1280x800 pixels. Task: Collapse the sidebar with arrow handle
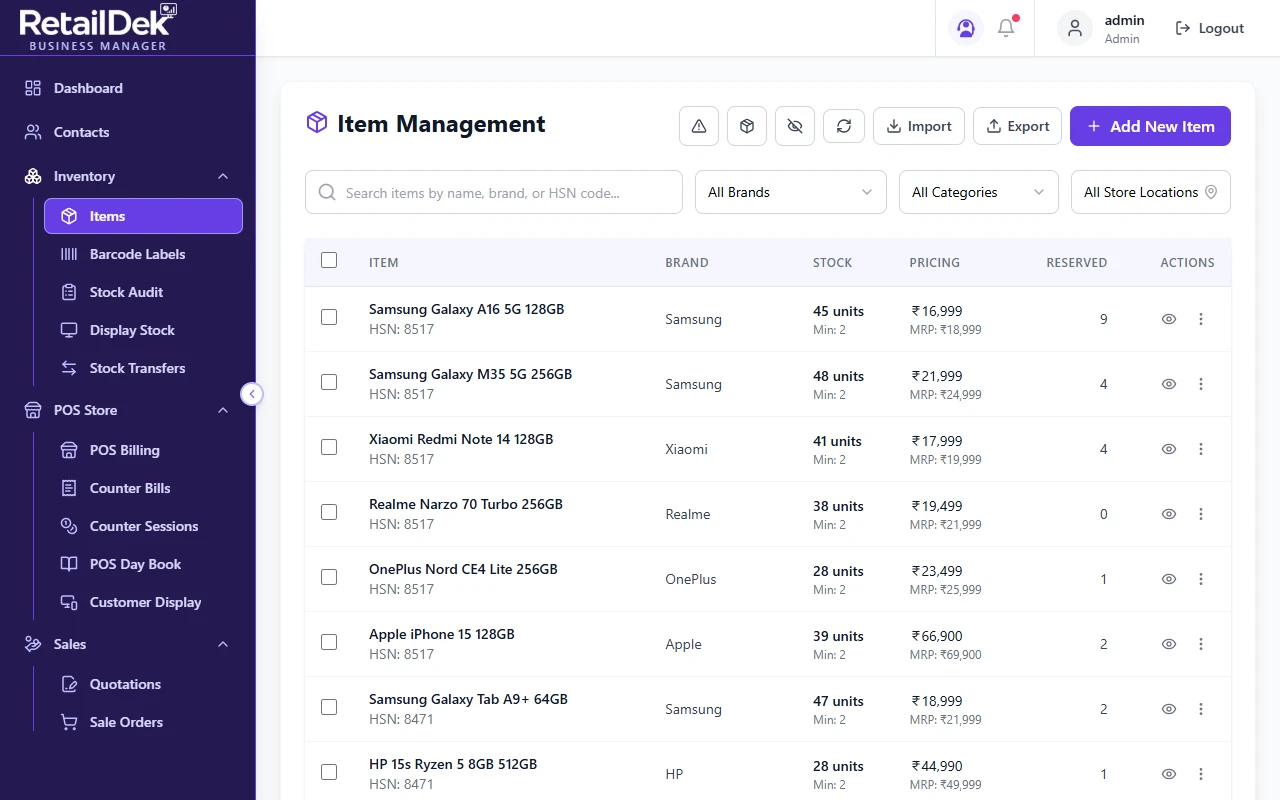click(252, 394)
